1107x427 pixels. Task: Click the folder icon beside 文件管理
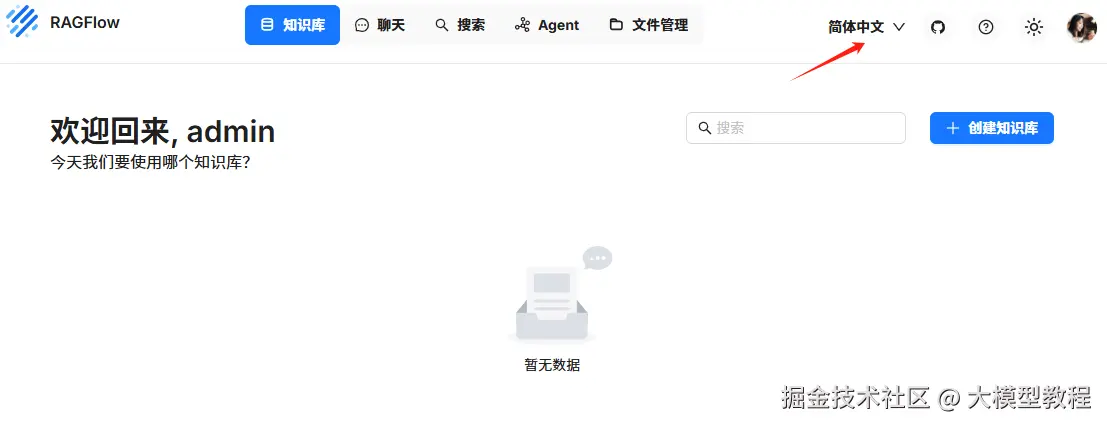point(616,25)
